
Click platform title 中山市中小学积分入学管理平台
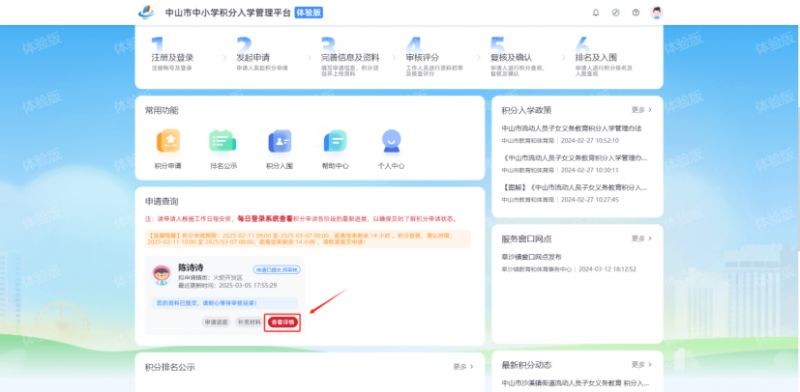228,13
